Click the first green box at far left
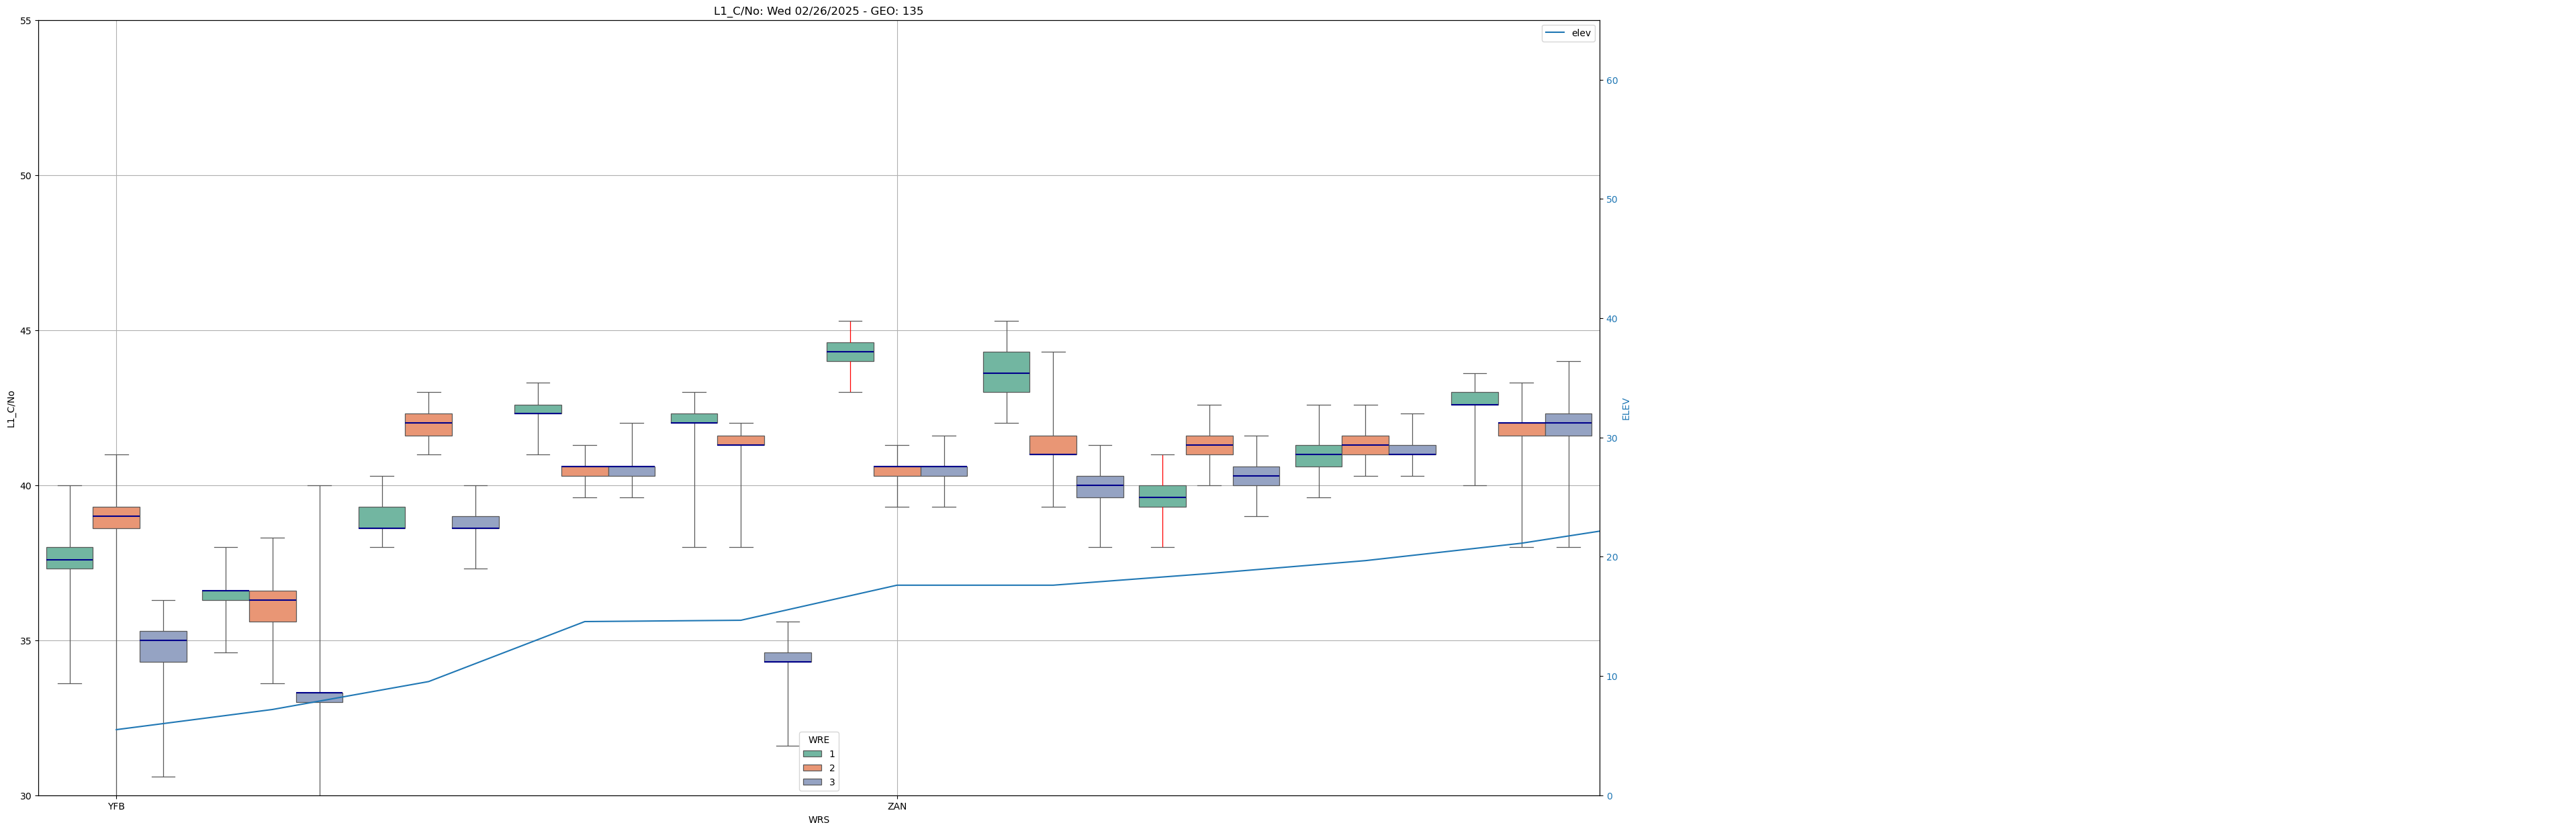2576x831 pixels. point(69,558)
